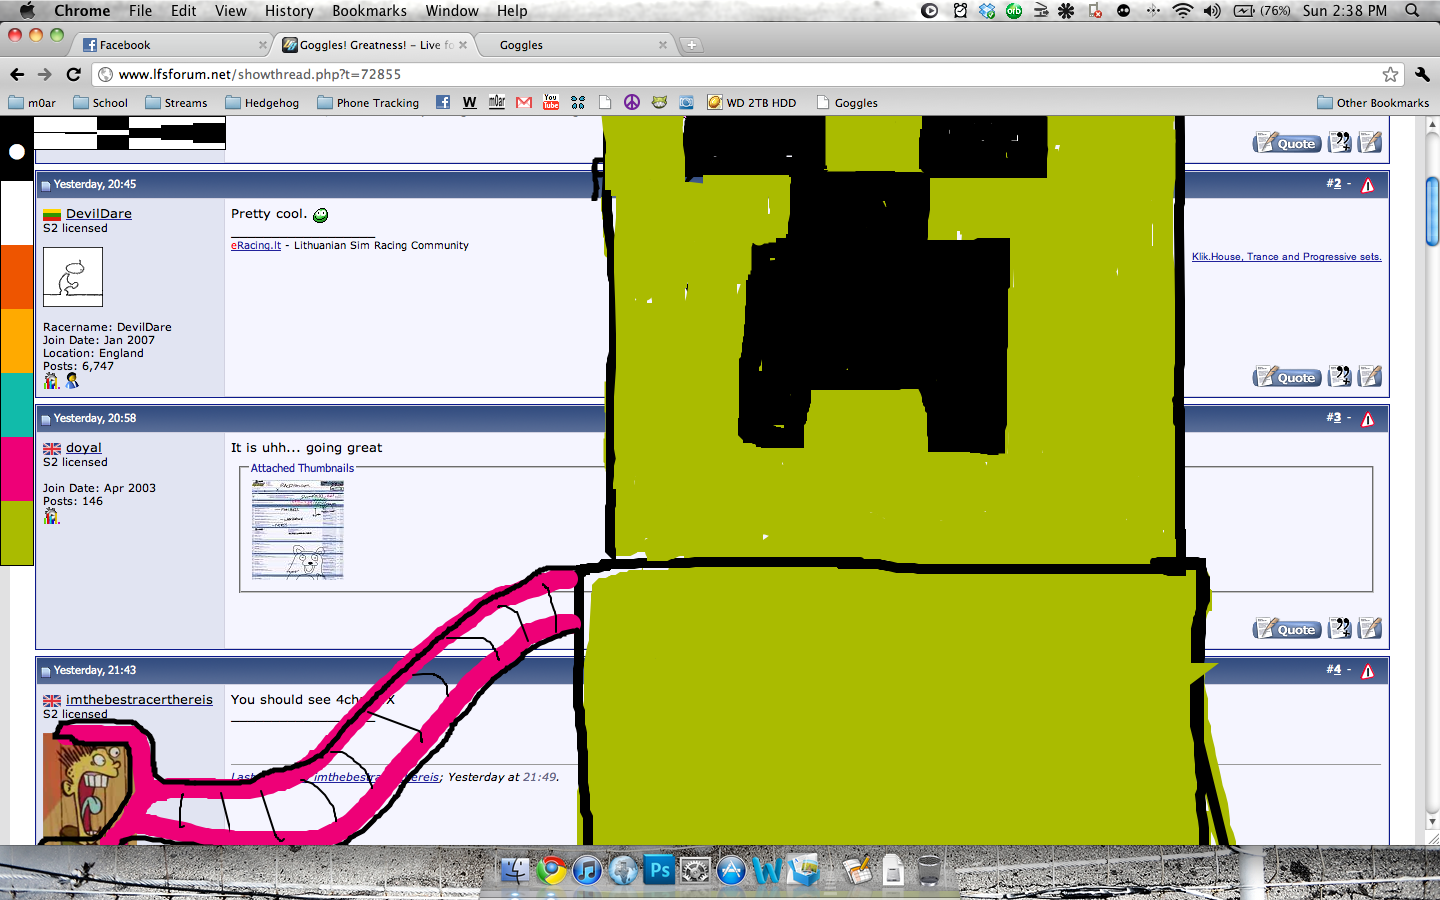Open the purple peace sign bookmark
Viewport: 1440px width, 900px height.
pos(631,102)
